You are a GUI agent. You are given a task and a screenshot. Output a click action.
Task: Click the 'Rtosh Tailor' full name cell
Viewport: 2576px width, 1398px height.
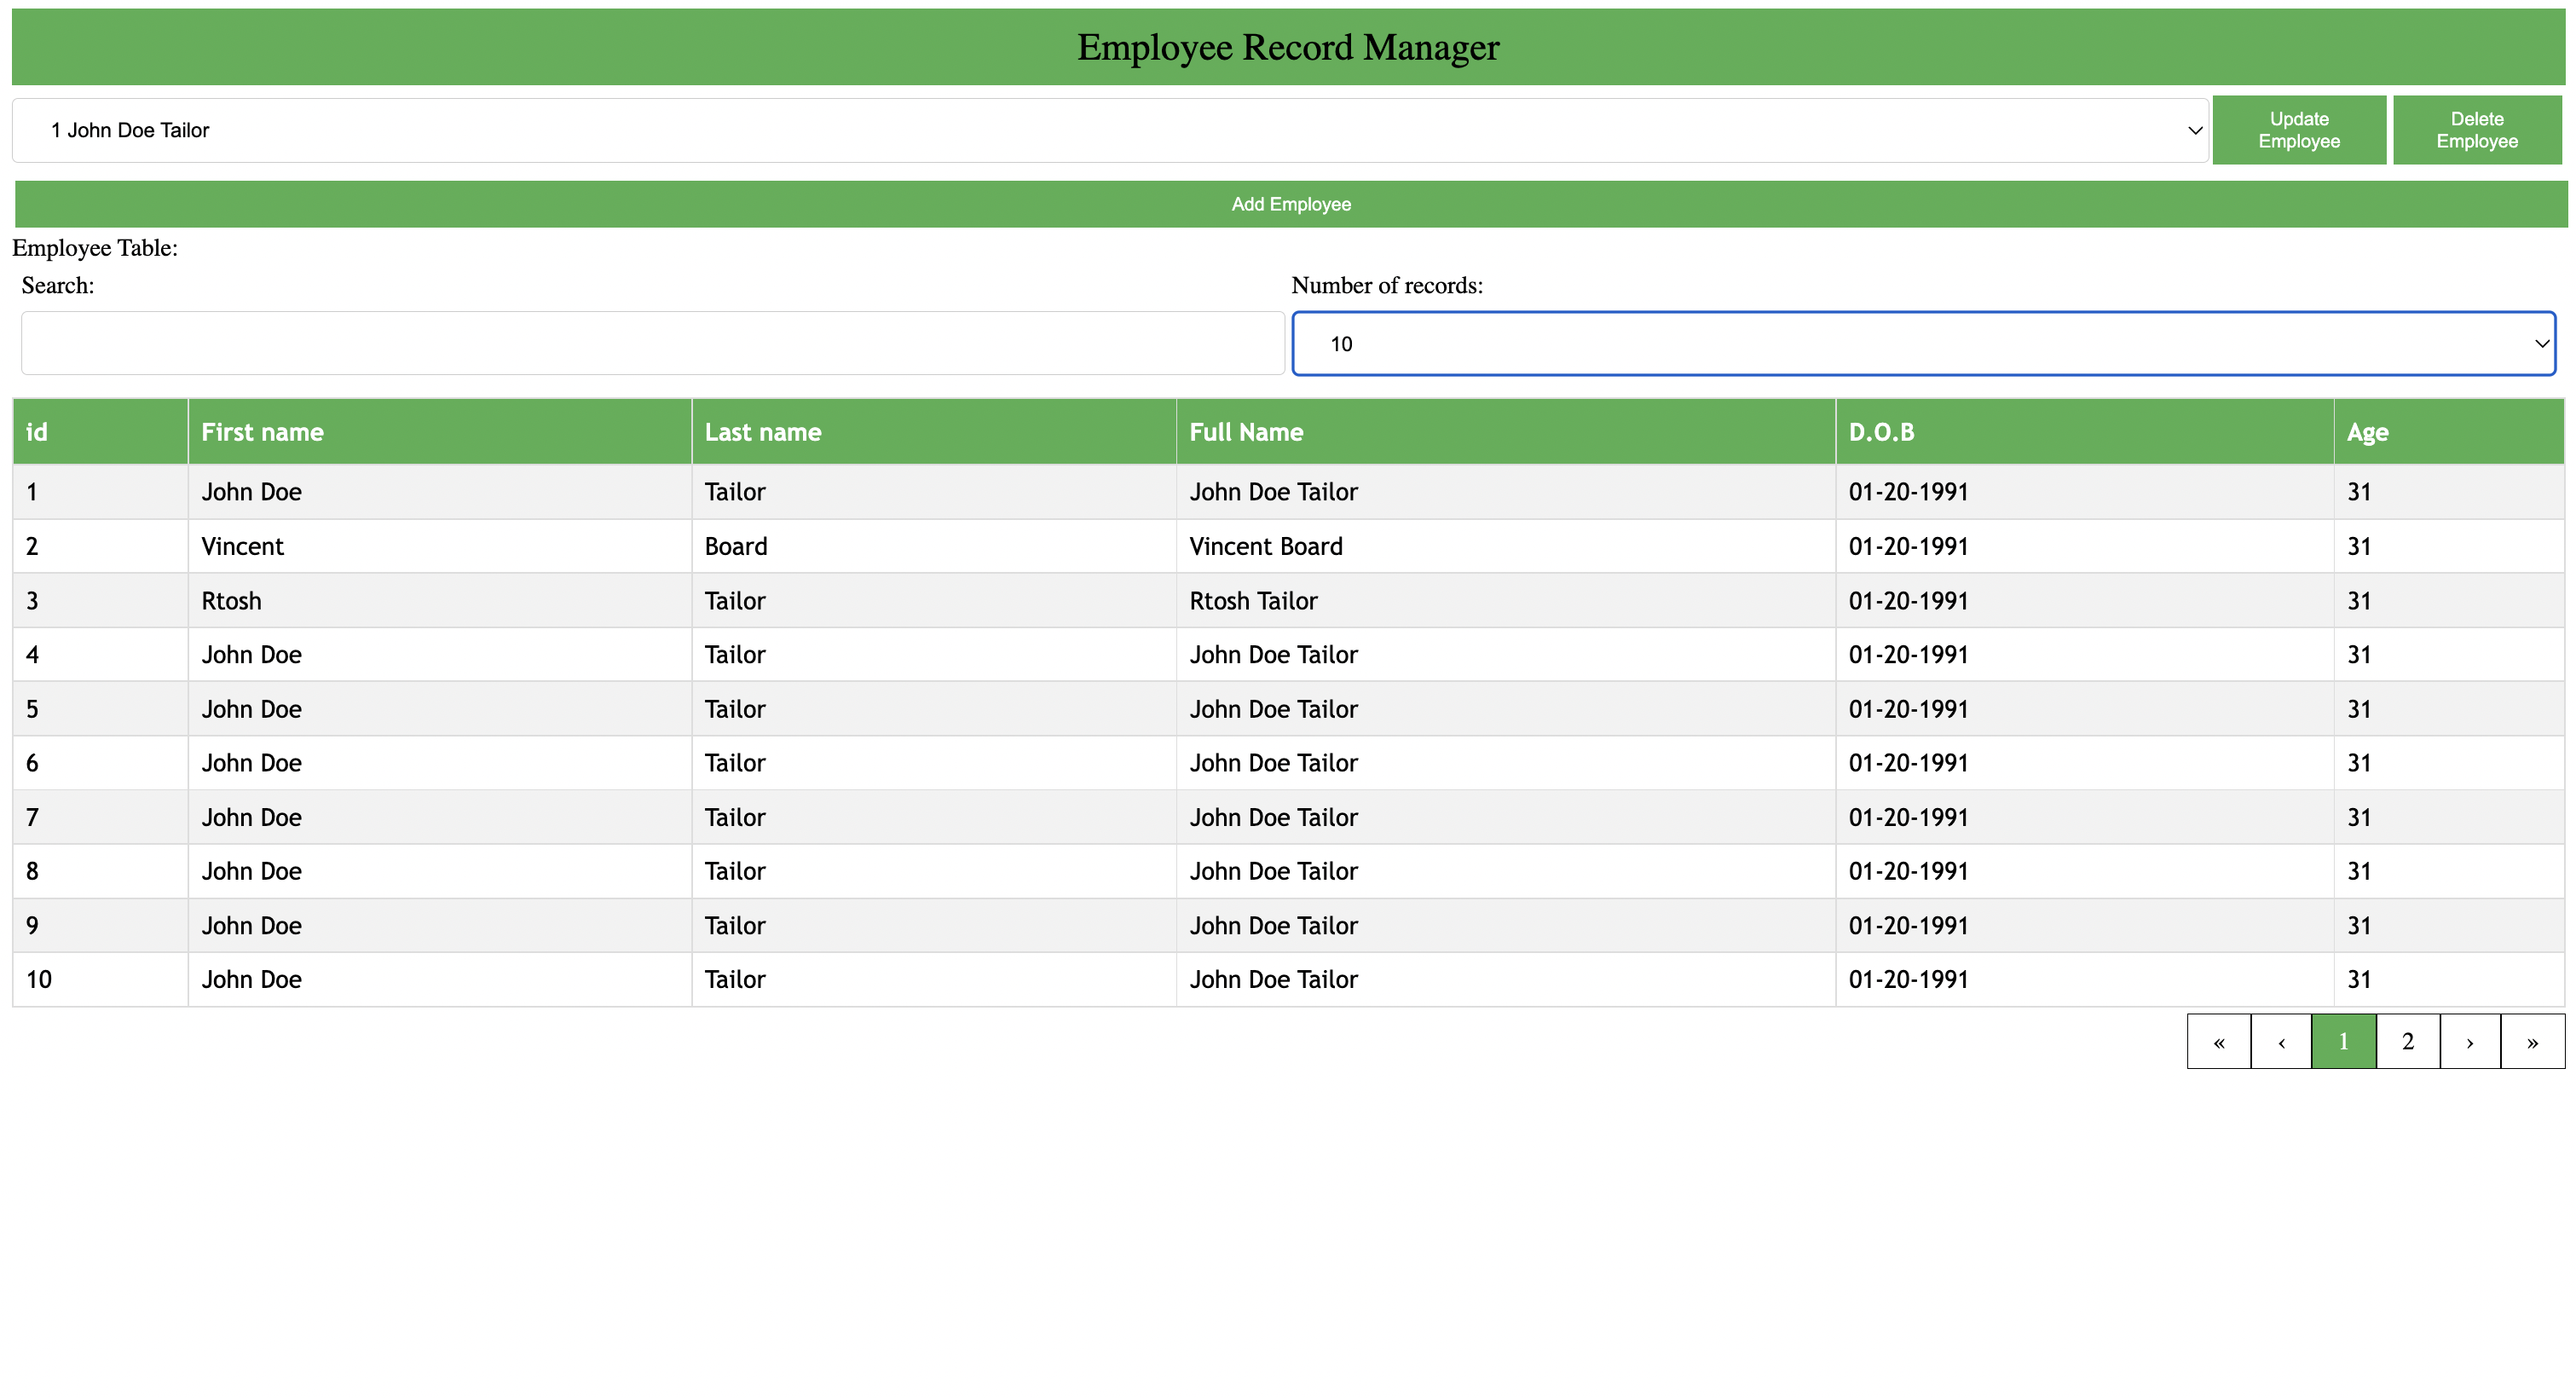pyautogui.click(x=1506, y=601)
